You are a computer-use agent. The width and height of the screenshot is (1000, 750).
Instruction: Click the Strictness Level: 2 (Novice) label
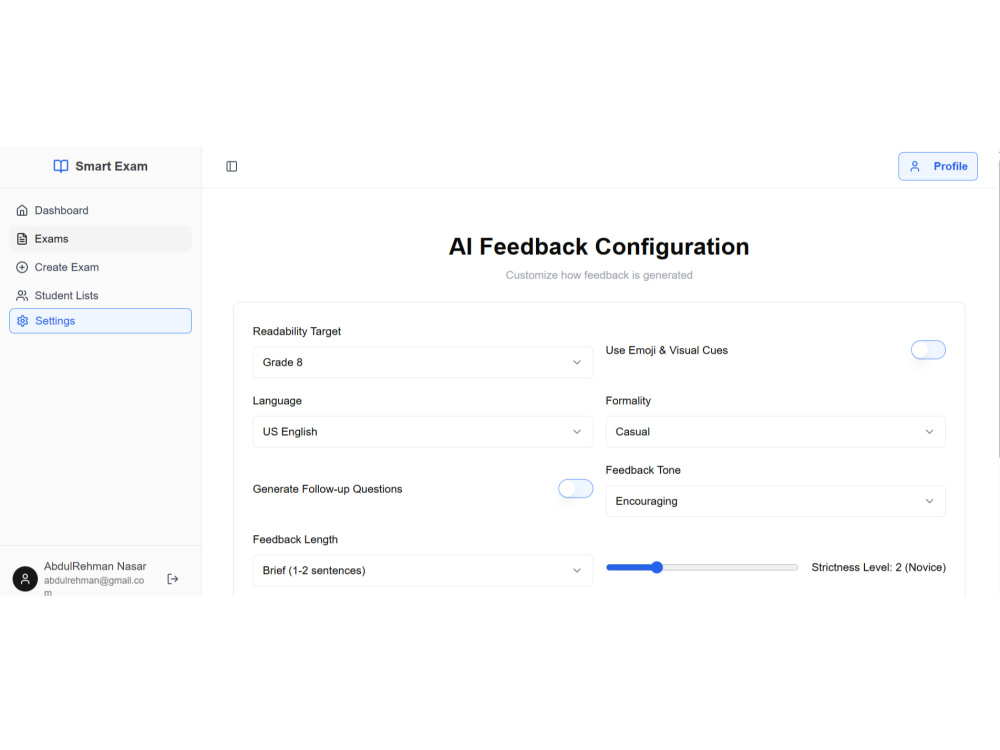[878, 568]
